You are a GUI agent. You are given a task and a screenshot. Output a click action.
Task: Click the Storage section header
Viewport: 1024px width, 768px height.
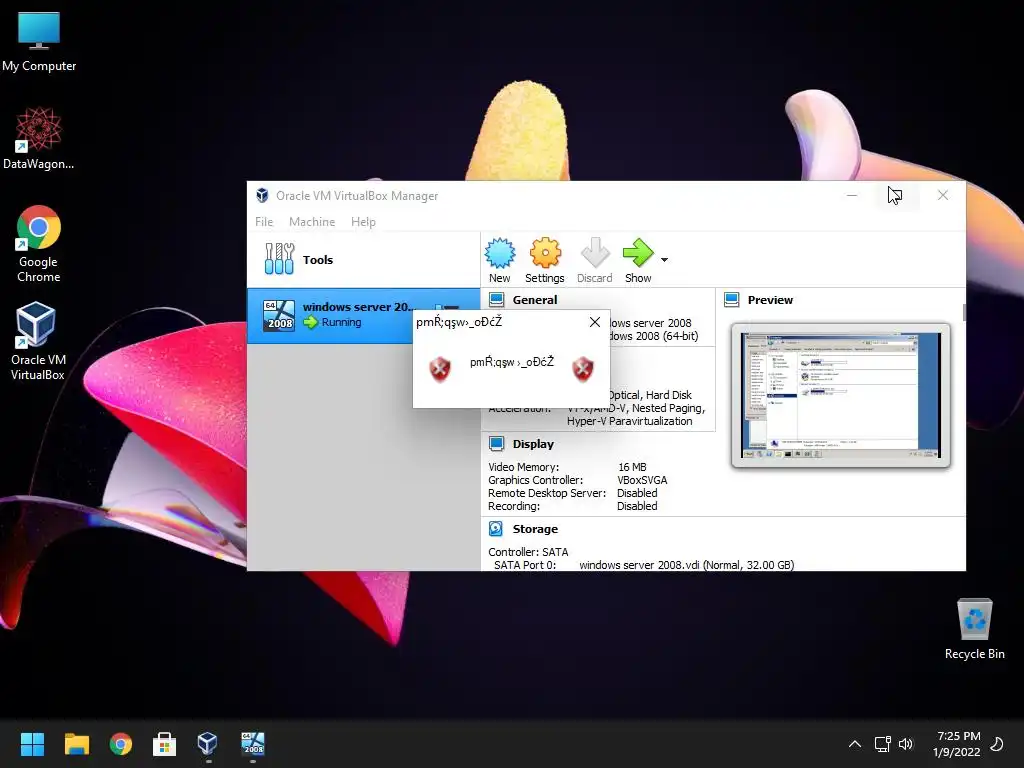pos(535,529)
